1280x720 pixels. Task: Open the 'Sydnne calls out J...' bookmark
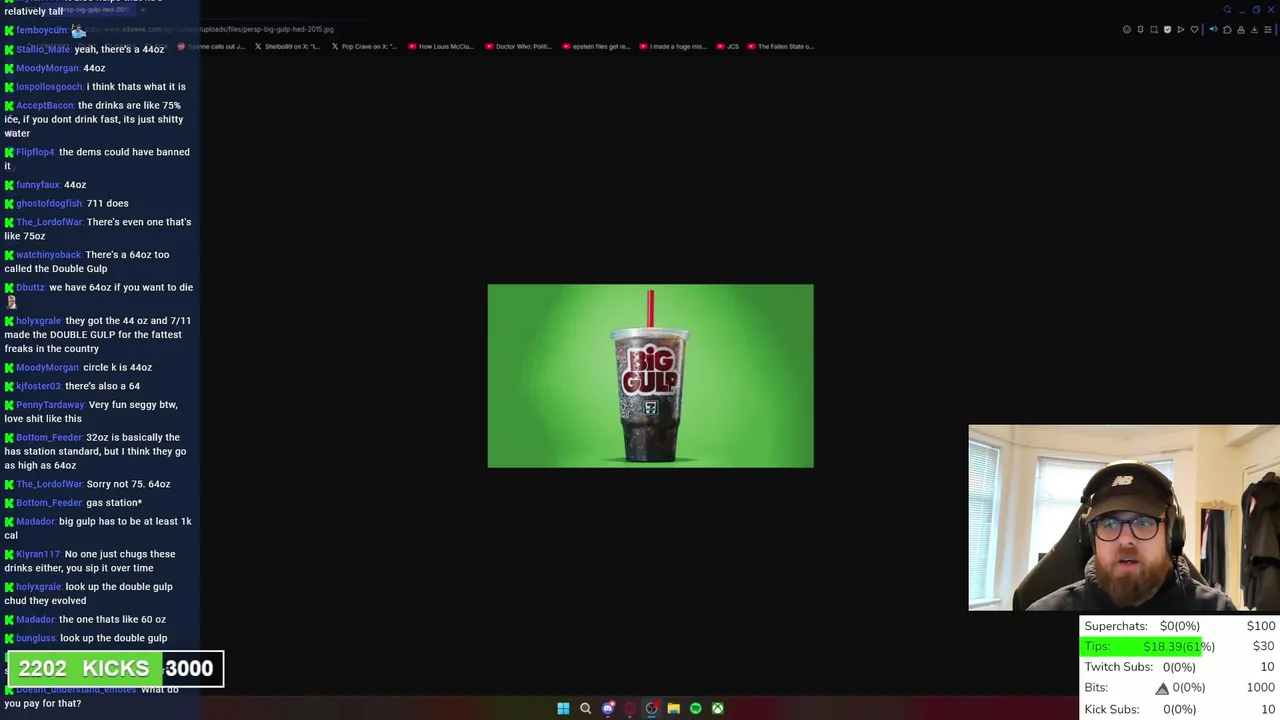(x=211, y=46)
